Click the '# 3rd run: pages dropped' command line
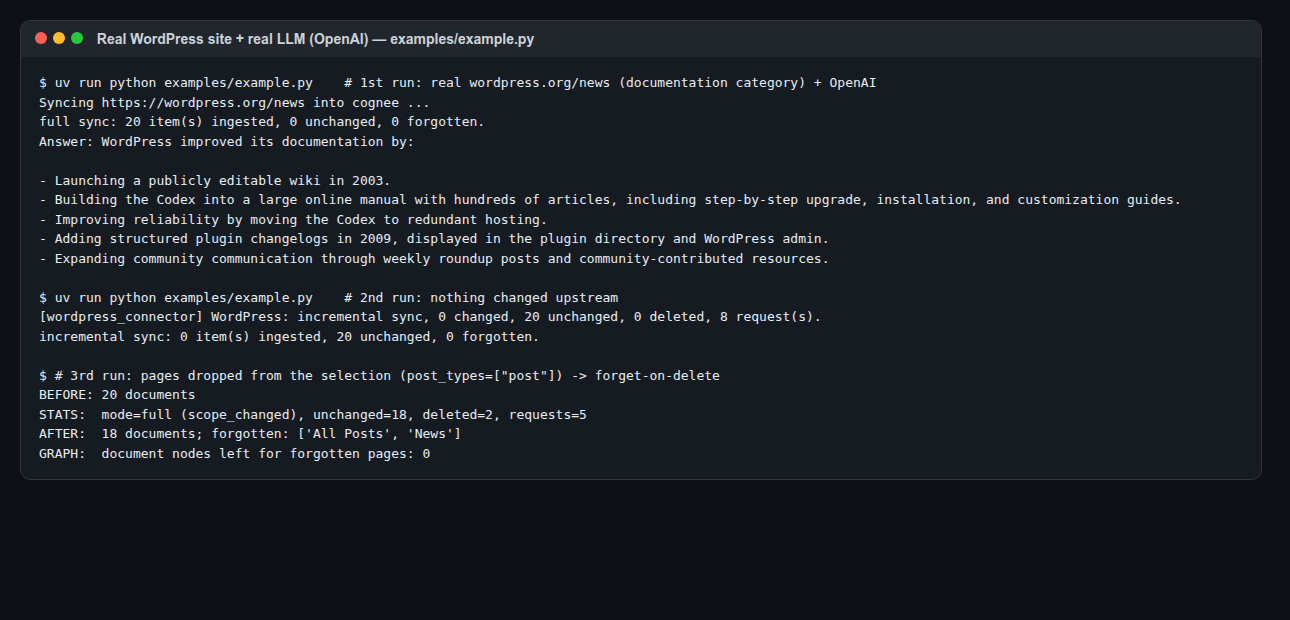This screenshot has width=1290, height=620. (x=379, y=376)
